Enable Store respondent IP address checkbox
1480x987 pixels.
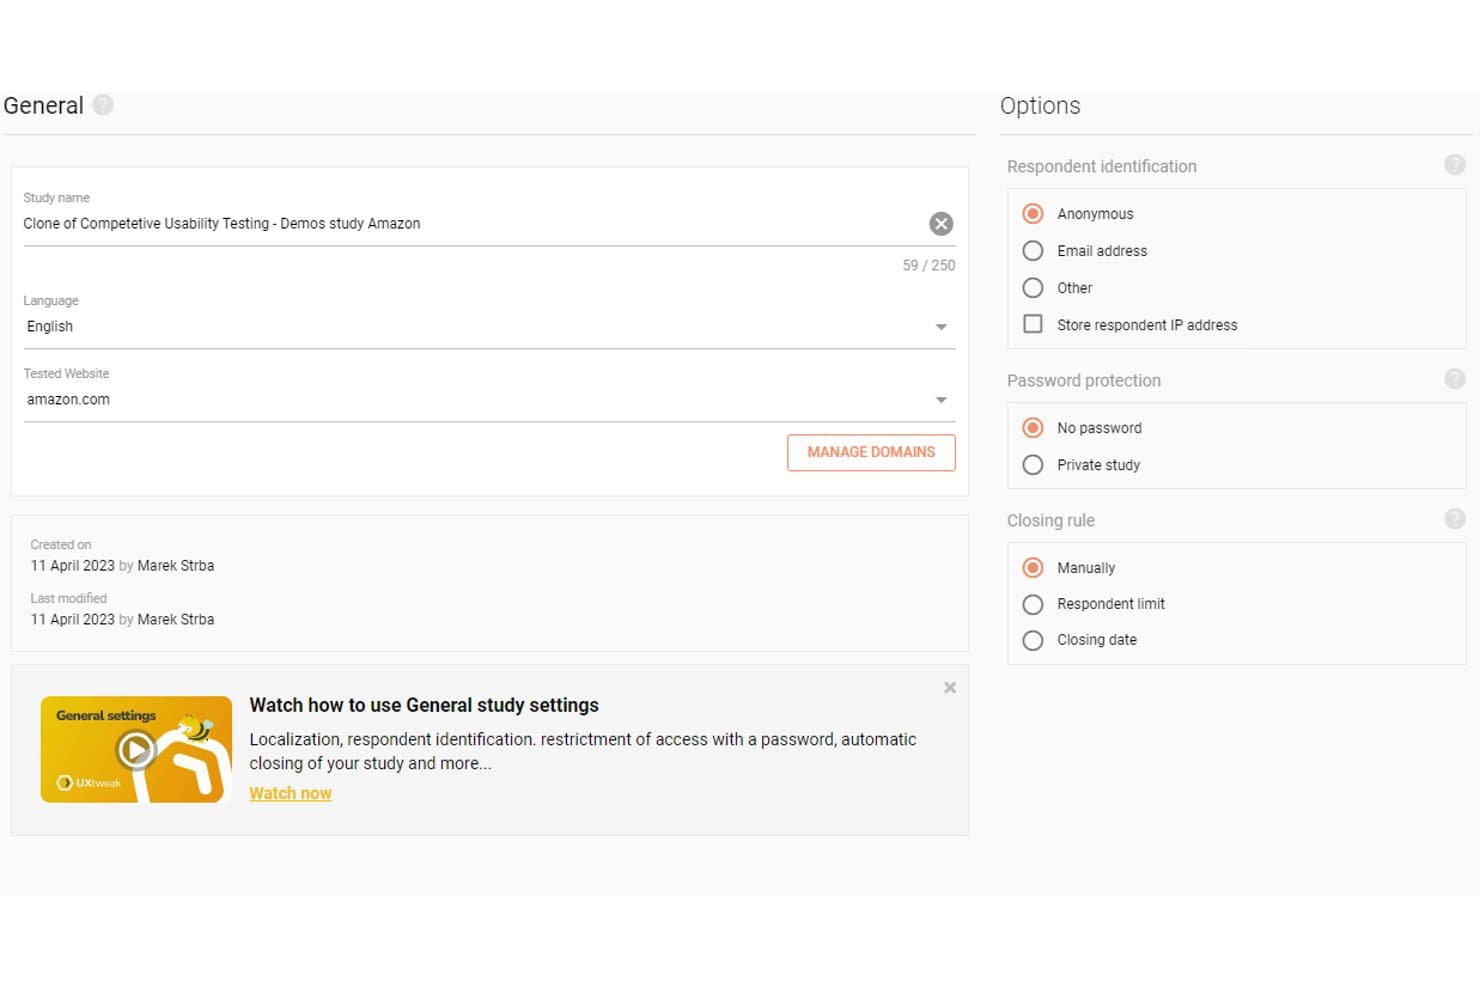tap(1033, 324)
